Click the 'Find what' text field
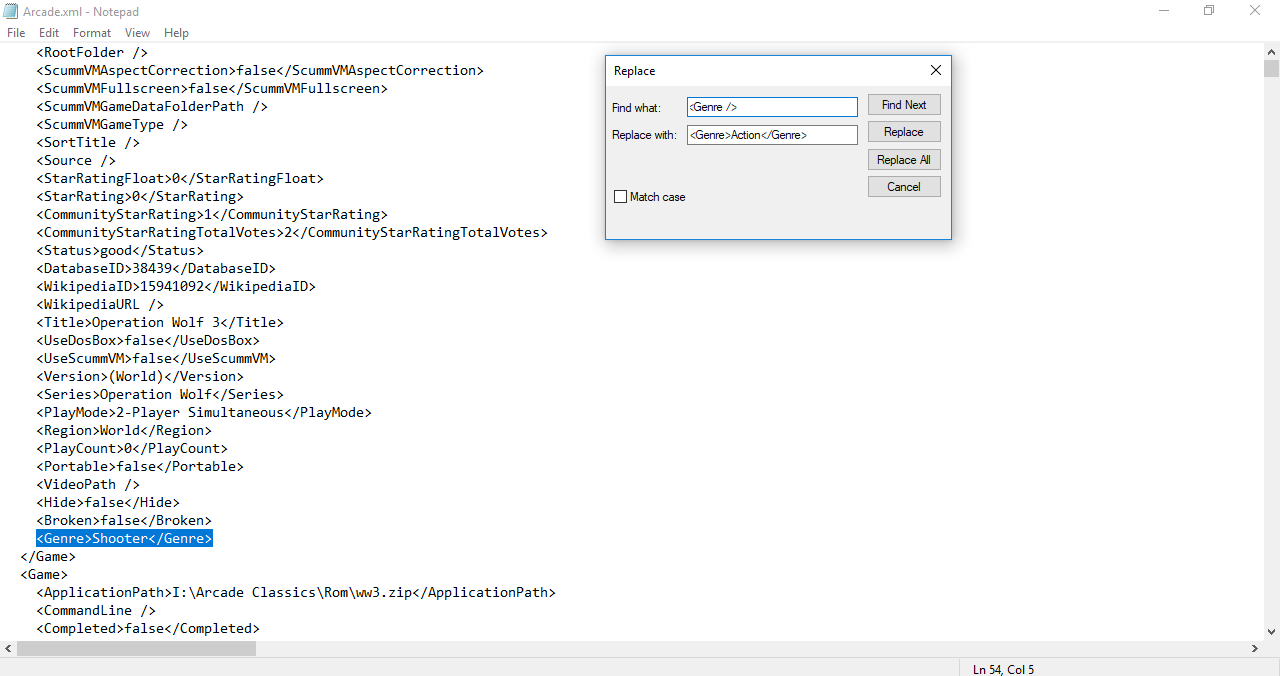Screen dimensions: 1280x676 tap(771, 107)
